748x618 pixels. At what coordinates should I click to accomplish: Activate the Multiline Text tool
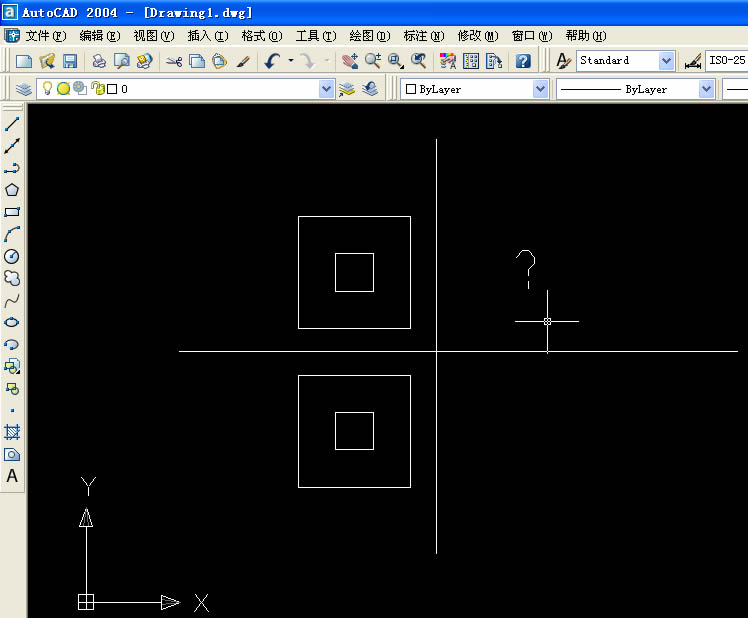click(12, 476)
